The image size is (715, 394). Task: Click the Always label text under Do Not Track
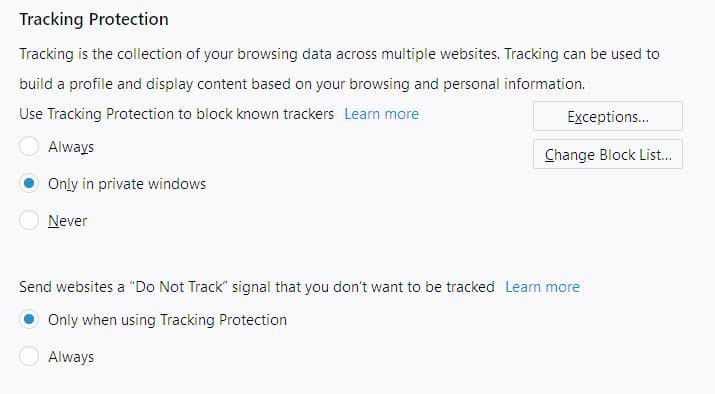[x=71, y=357]
